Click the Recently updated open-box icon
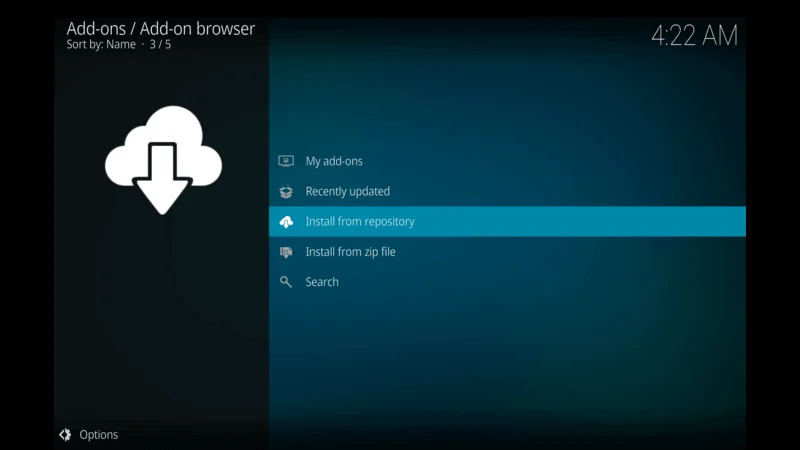 [x=286, y=191]
